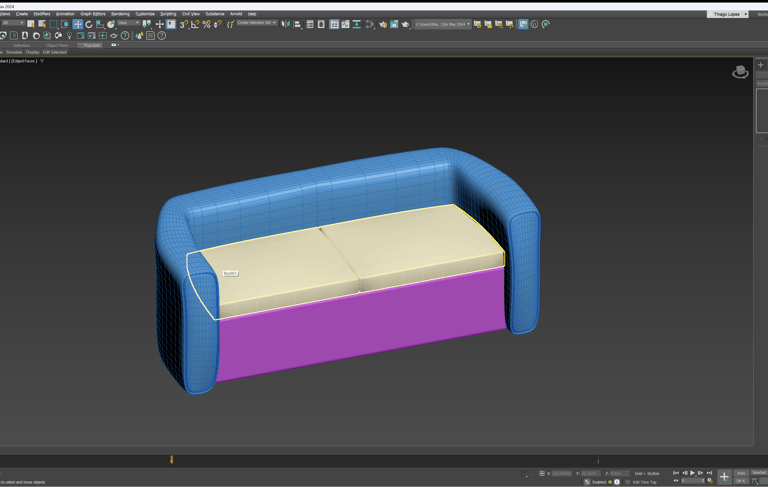Open the Create panel plus tab
Screen dimensions: 768x487
coord(761,65)
